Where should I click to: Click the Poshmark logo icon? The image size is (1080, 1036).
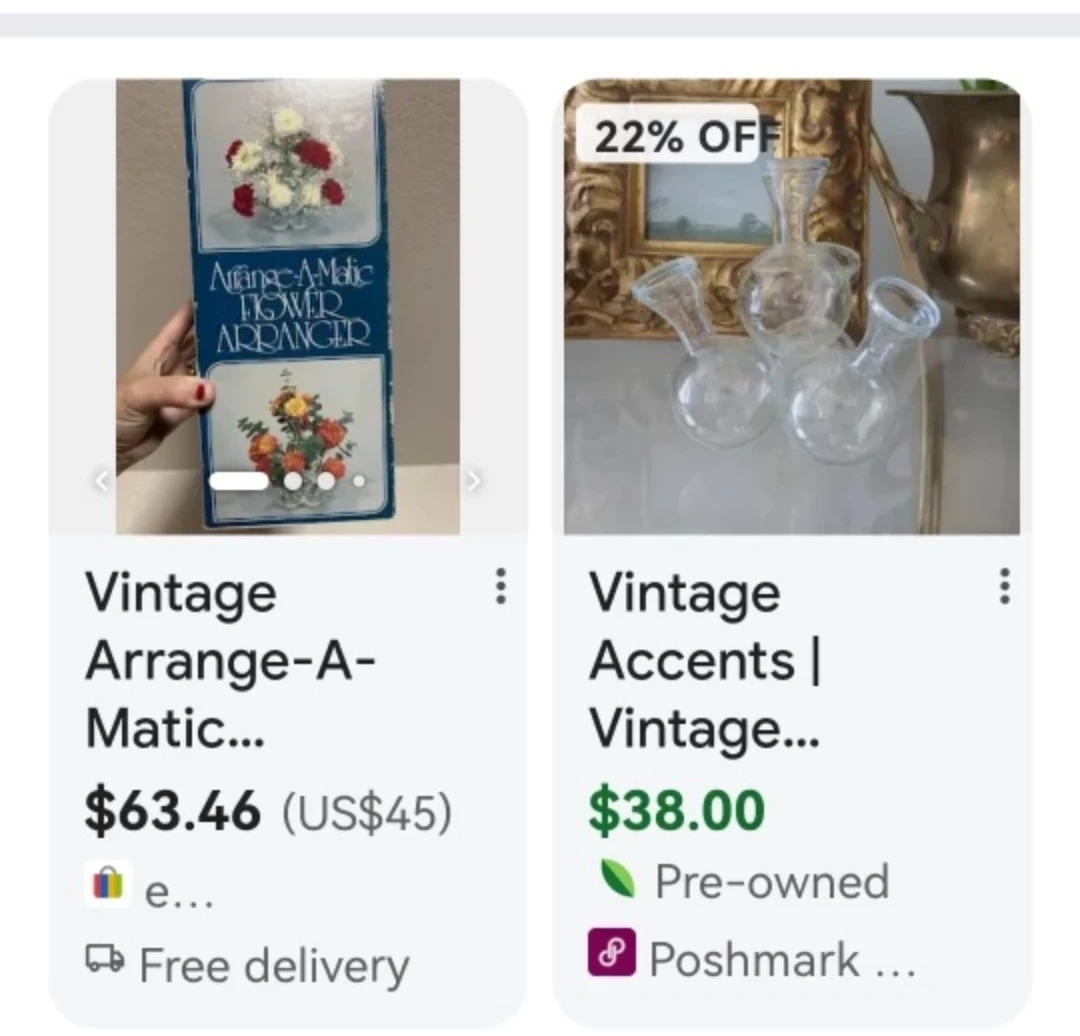click(x=609, y=958)
